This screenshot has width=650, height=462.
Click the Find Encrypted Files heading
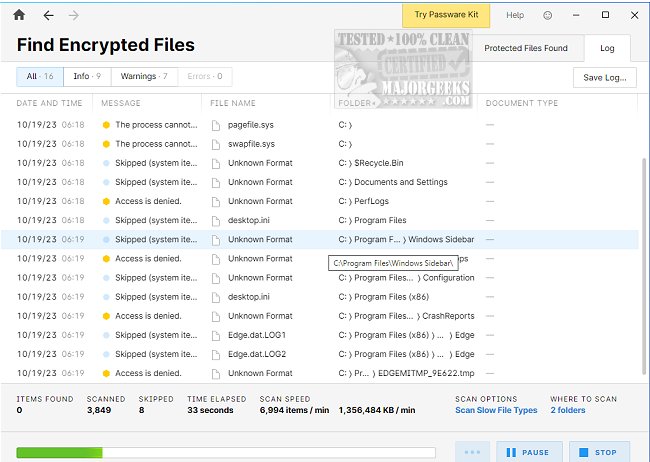point(106,45)
